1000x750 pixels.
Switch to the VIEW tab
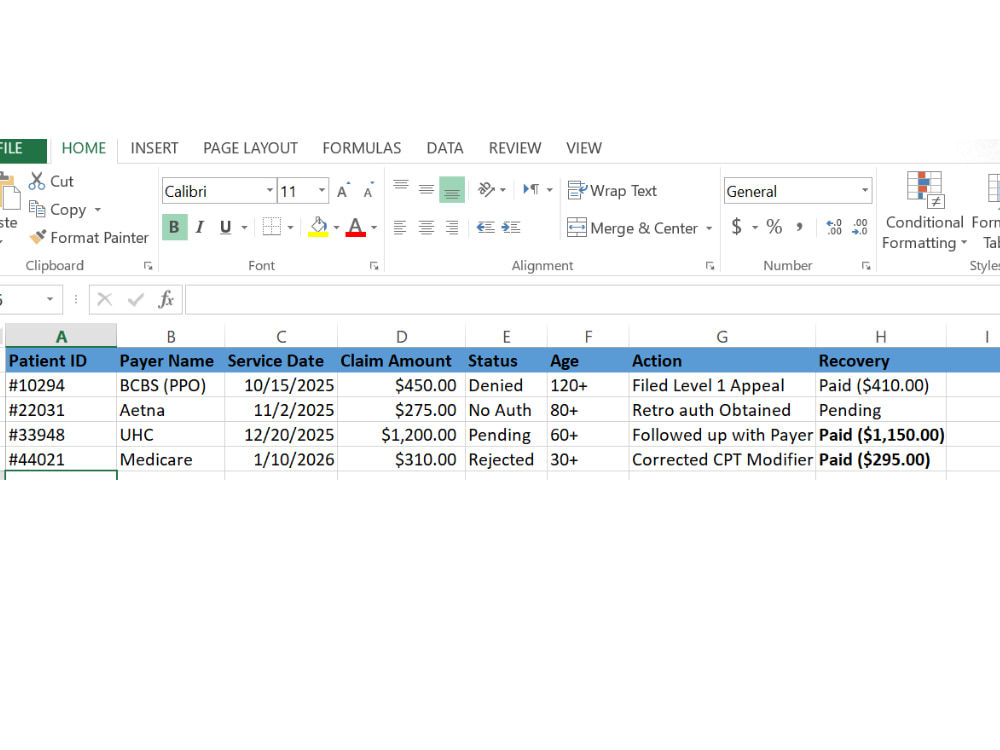[584, 149]
